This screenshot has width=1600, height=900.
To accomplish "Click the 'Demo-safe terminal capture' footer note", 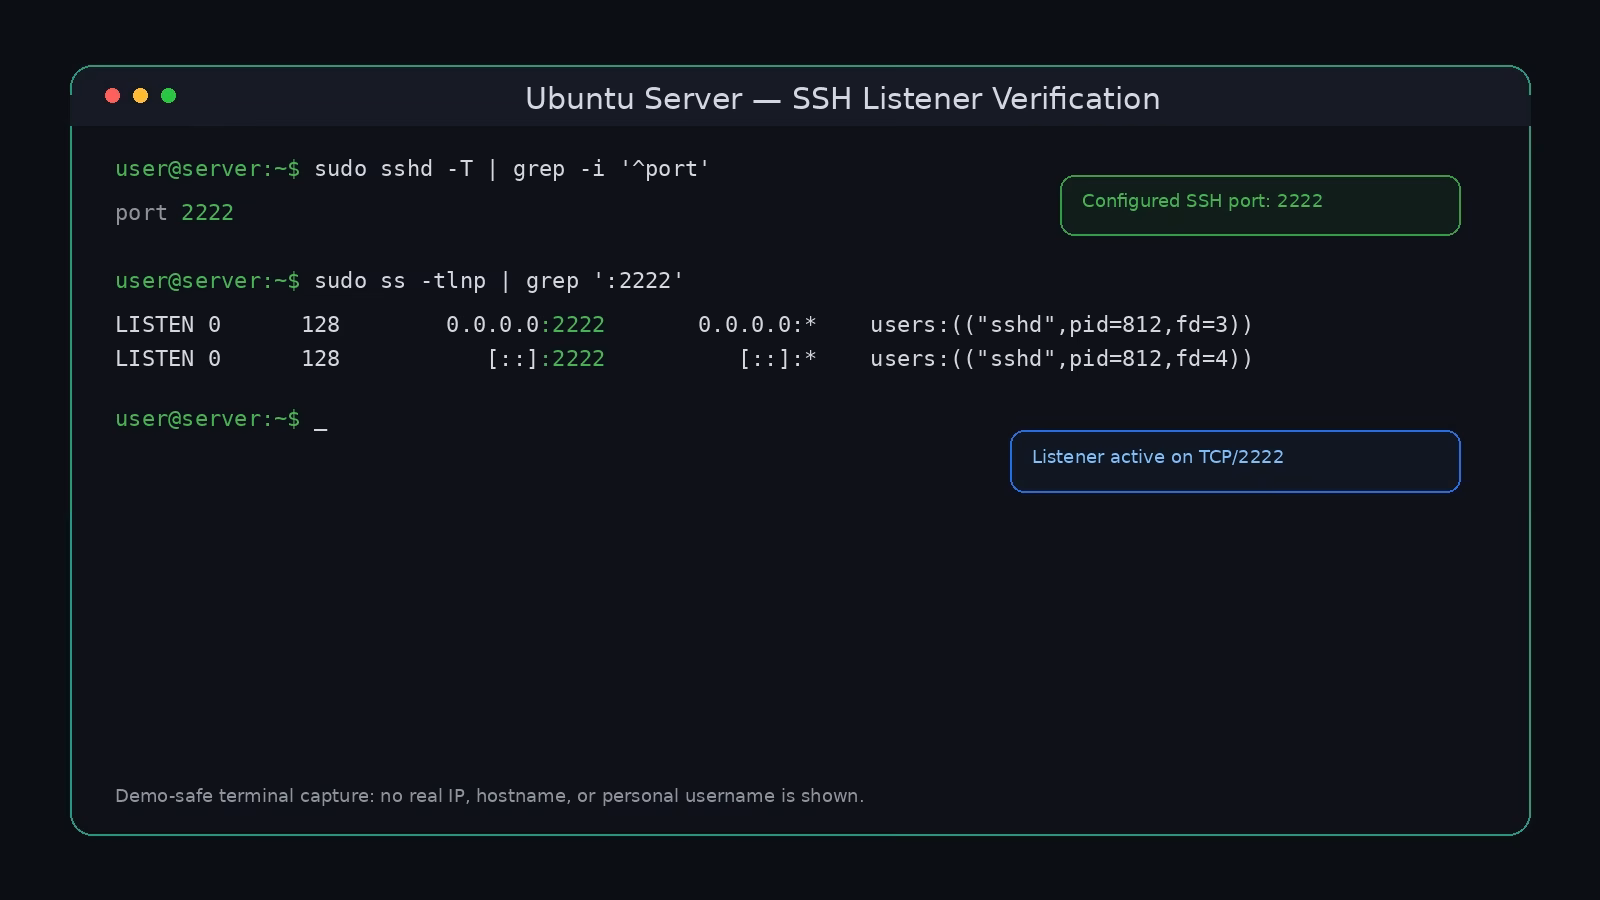I will (489, 796).
